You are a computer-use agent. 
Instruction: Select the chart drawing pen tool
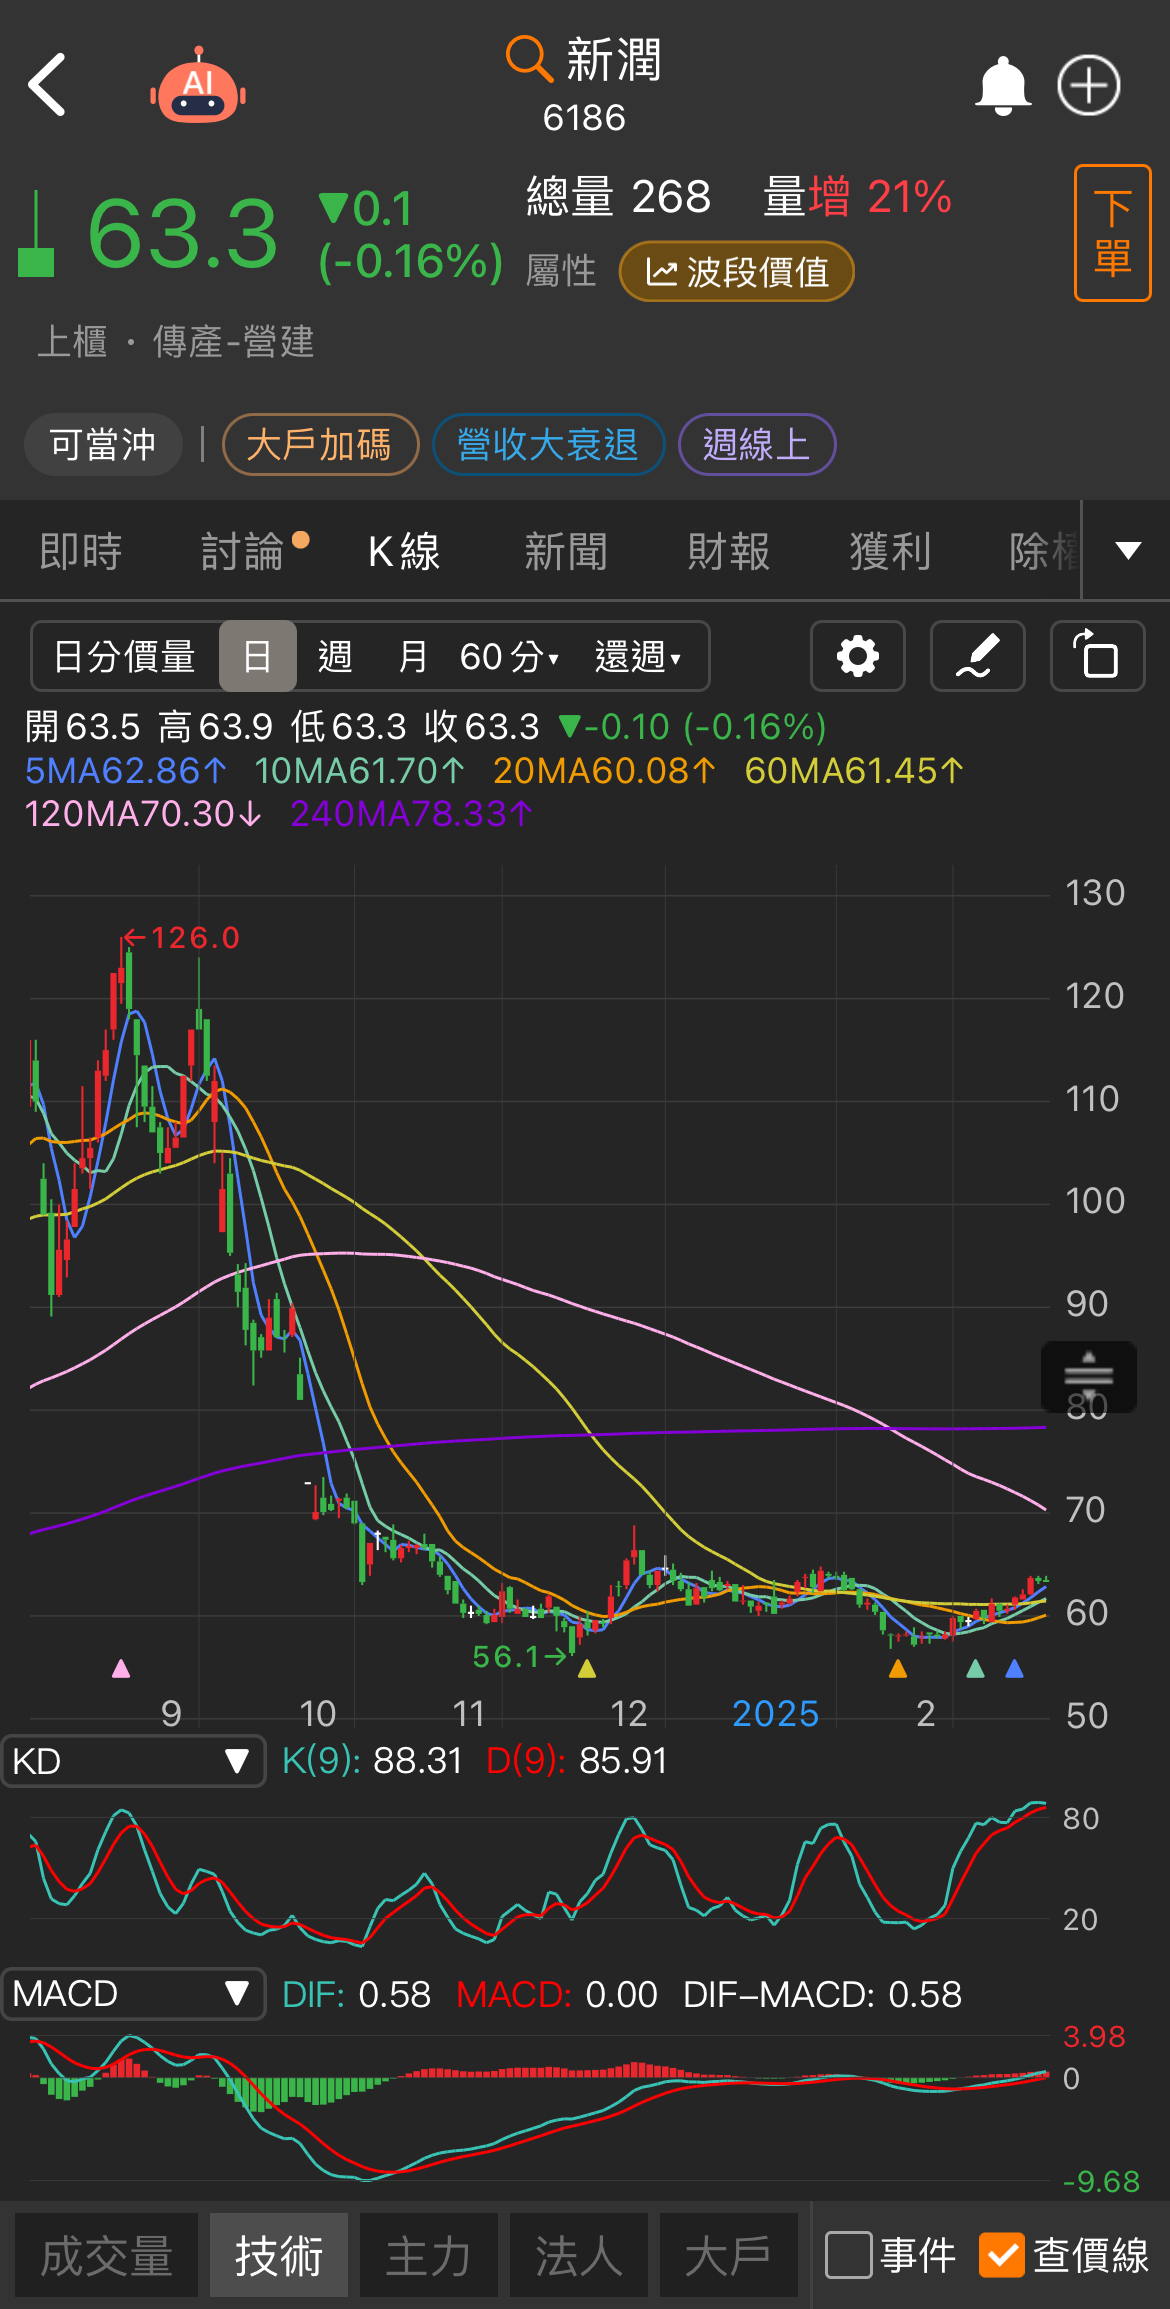point(977,657)
